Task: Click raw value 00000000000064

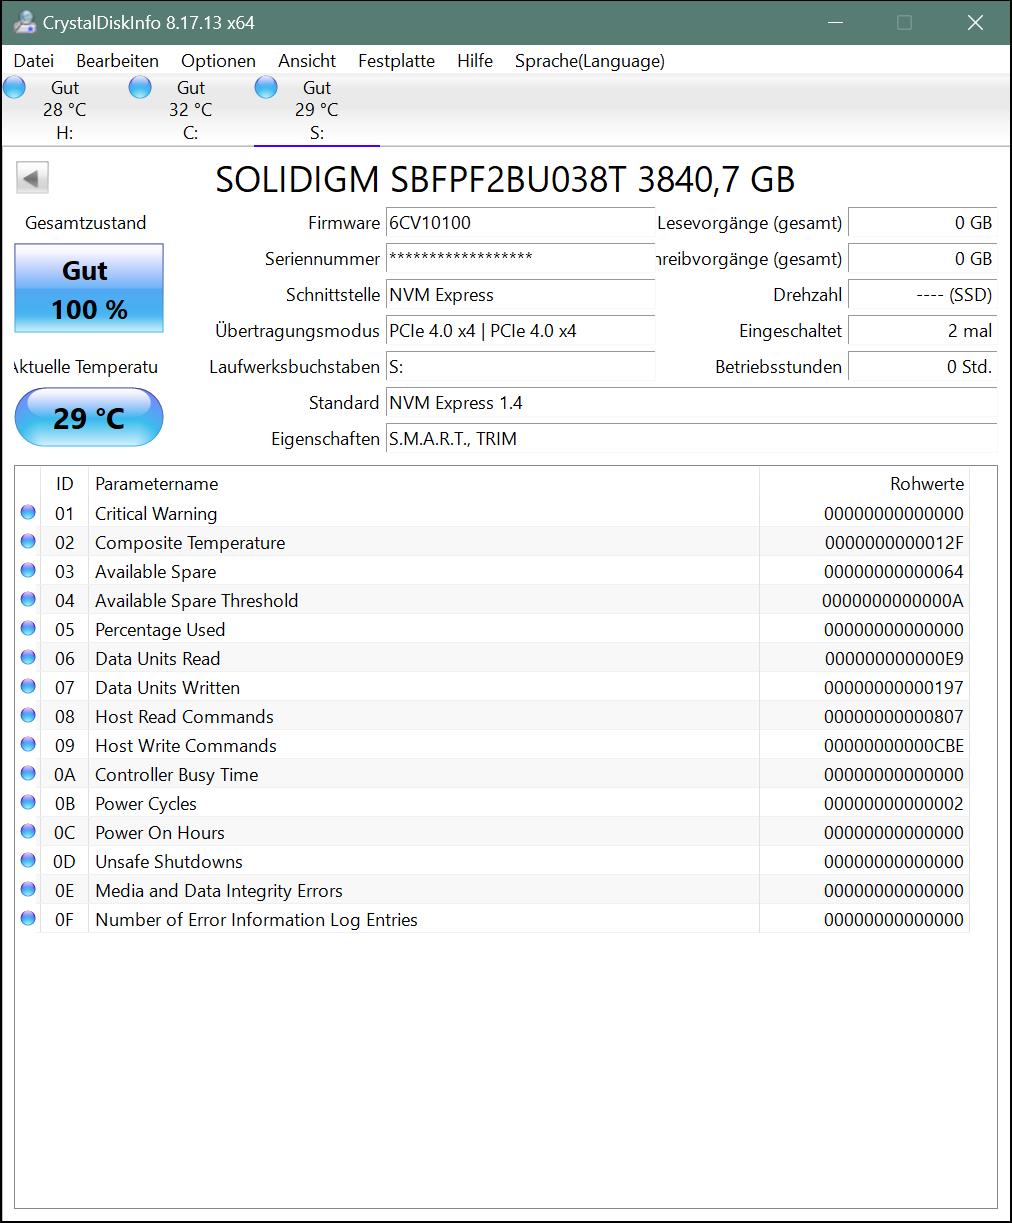Action: [x=894, y=572]
